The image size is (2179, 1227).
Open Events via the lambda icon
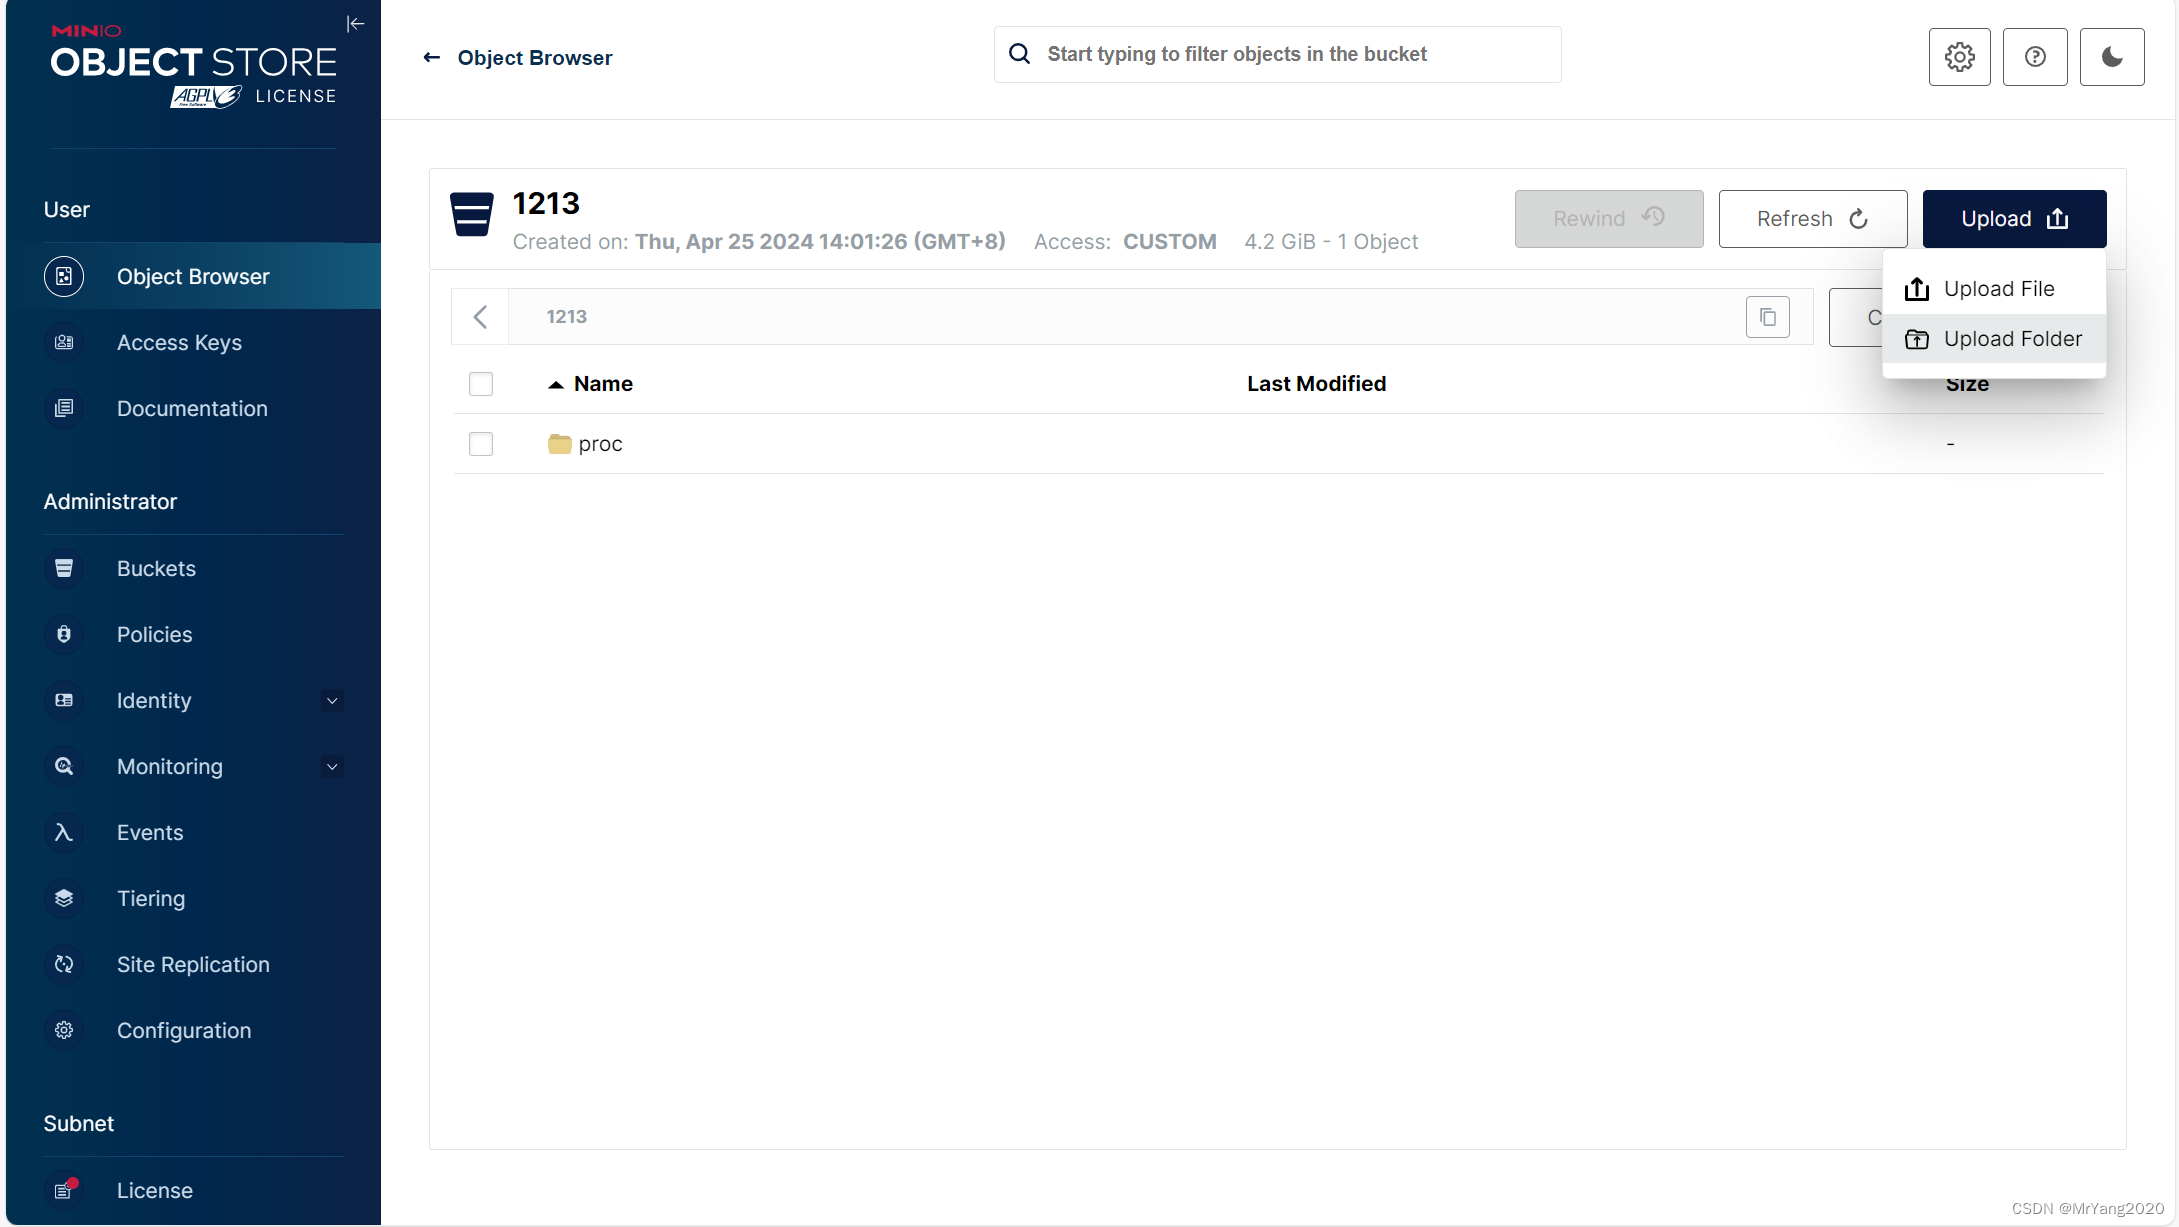(64, 832)
